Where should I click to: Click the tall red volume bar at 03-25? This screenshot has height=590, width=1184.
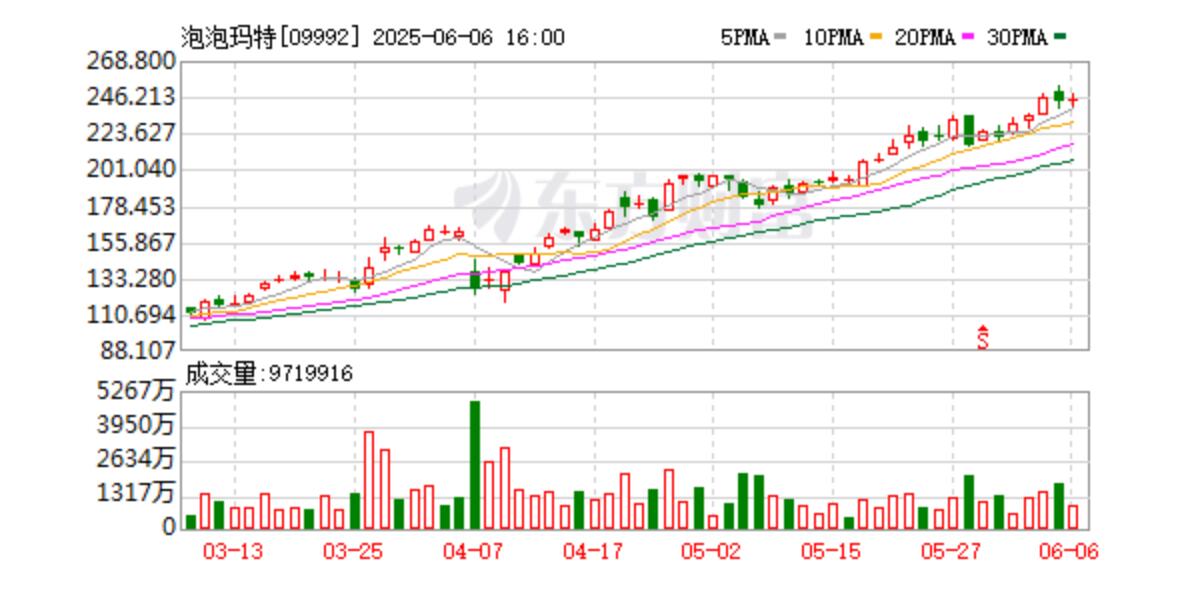point(369,480)
